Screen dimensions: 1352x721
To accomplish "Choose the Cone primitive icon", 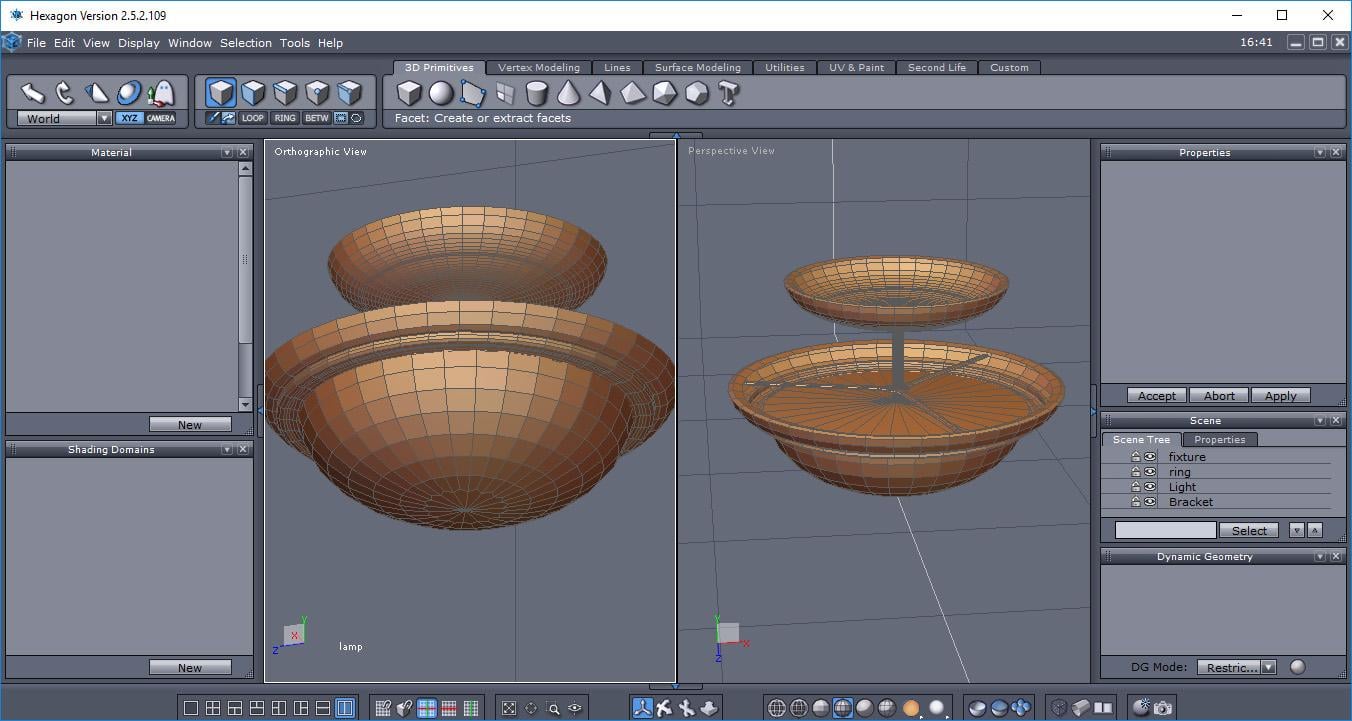I will pos(569,94).
